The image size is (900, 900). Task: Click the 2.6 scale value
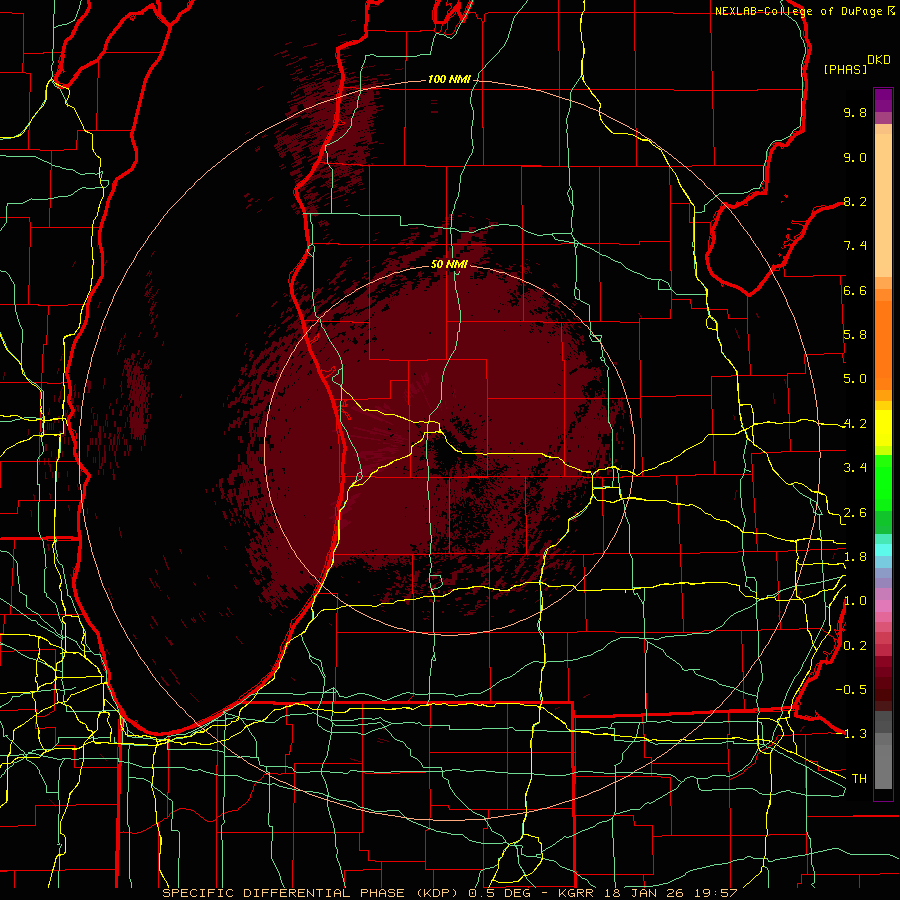855,513
